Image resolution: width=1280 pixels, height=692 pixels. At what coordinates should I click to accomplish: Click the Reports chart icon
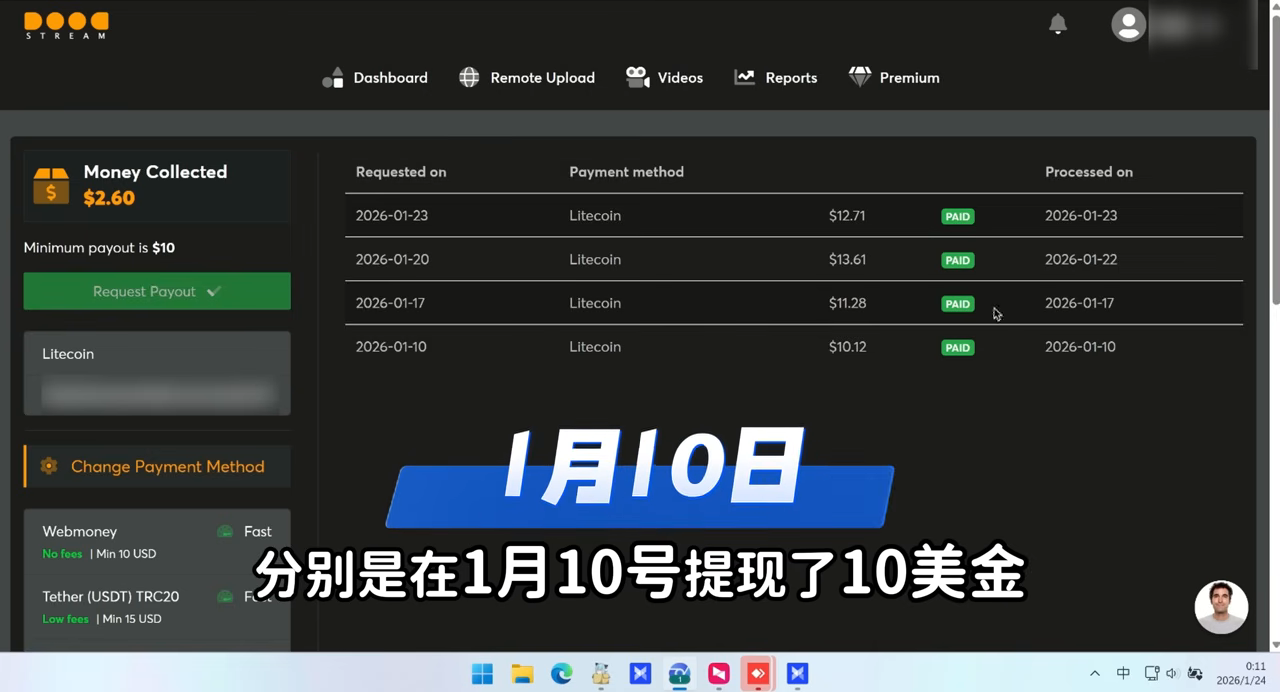(745, 78)
